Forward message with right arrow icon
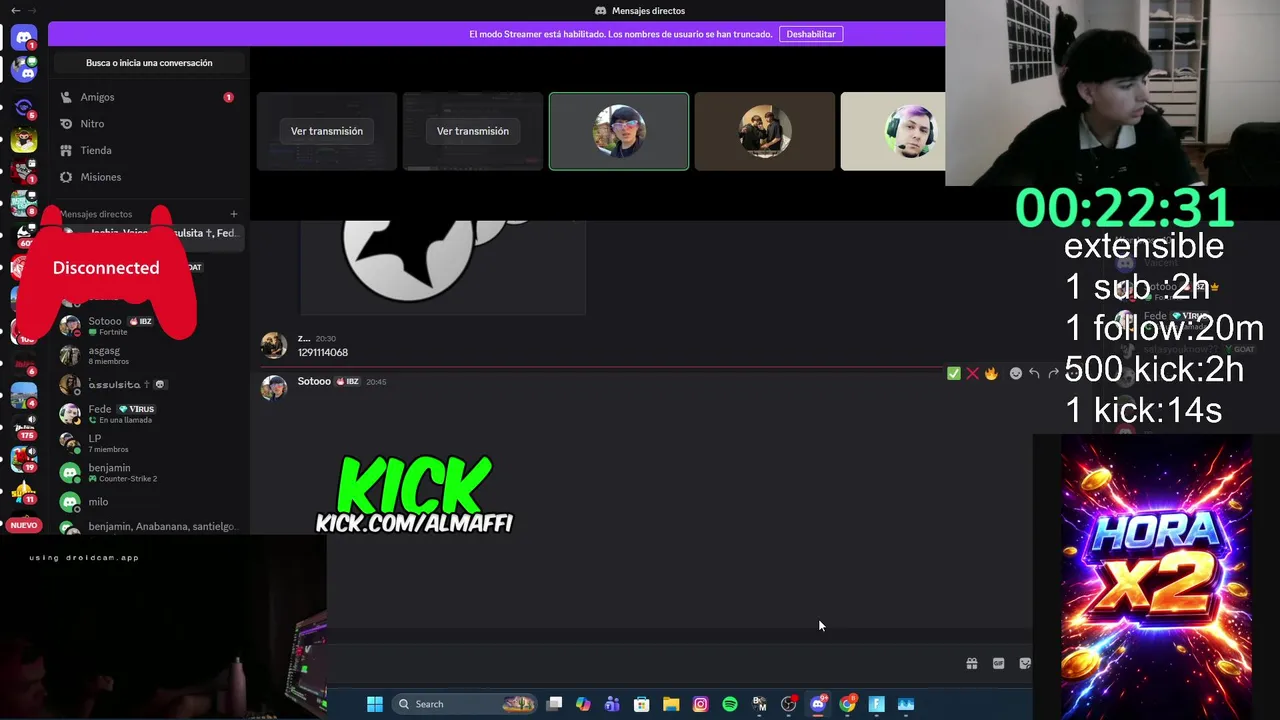The image size is (1280, 720). coord(1053,373)
